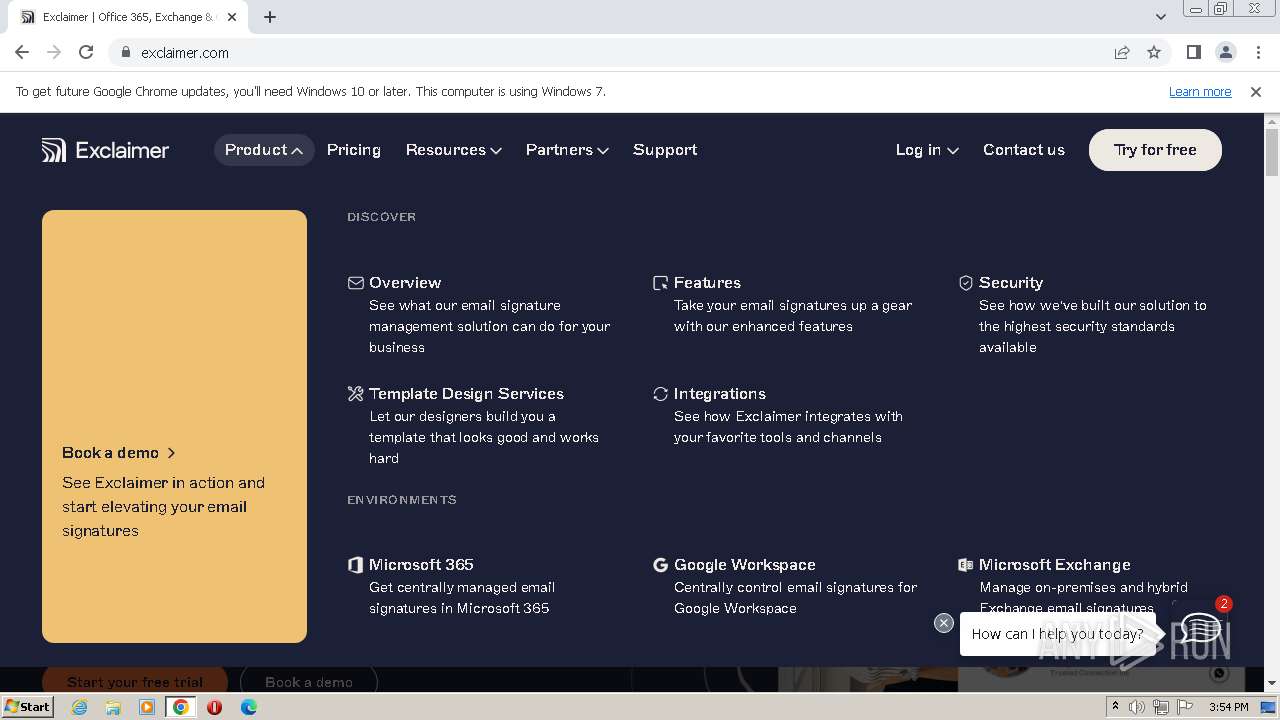Toggle the browser side panel
Image resolution: width=1280 pixels, height=720 pixels.
point(1193,52)
